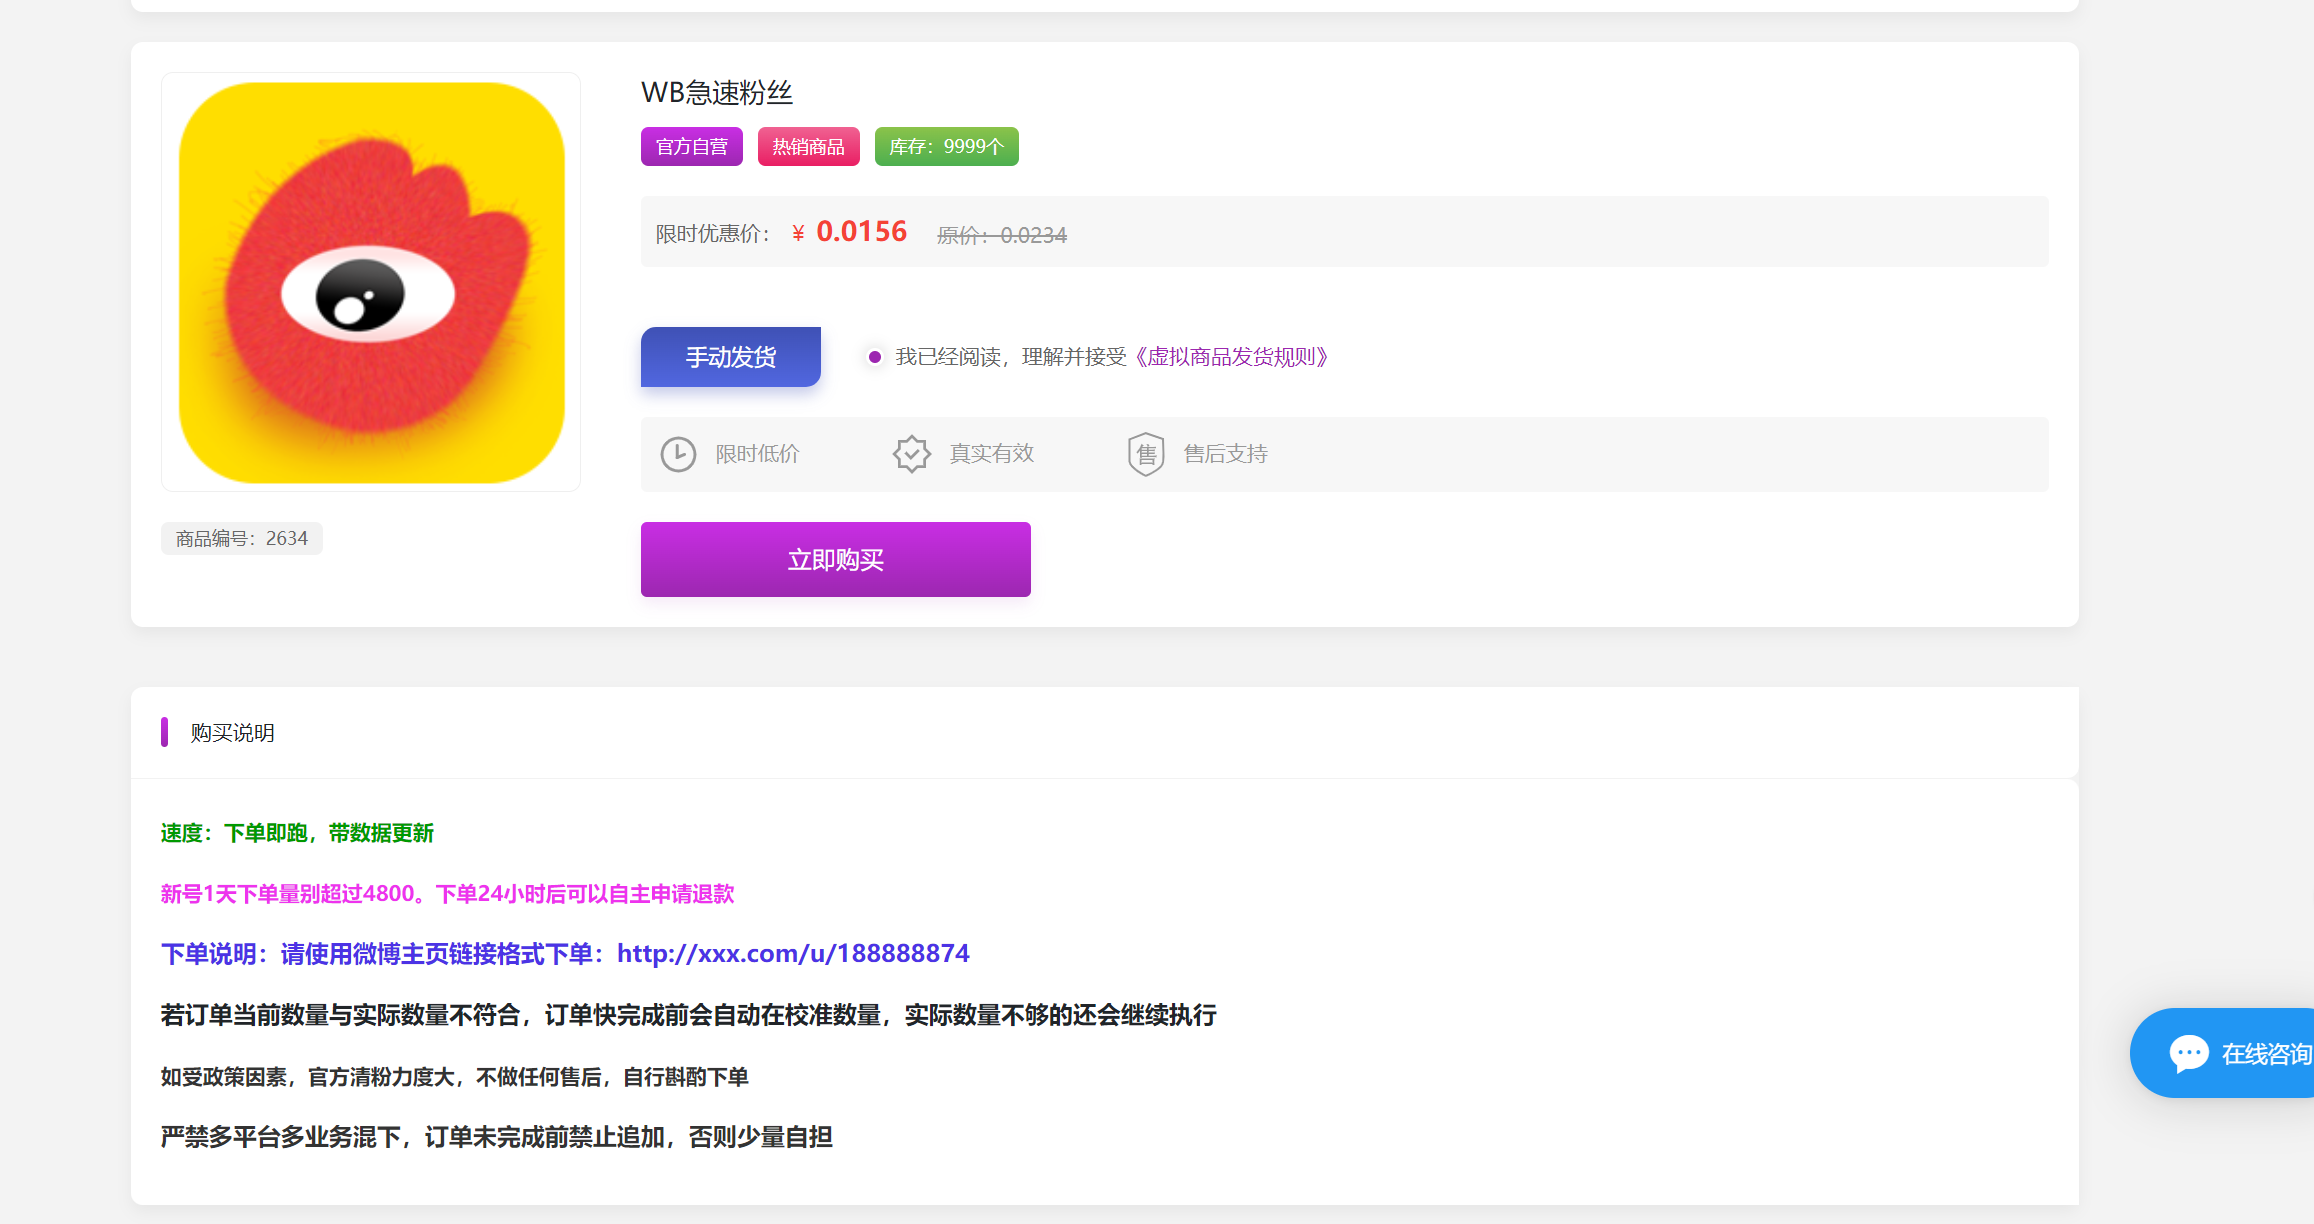
Task: Click the 官方自营 purple tag
Action: pos(691,147)
